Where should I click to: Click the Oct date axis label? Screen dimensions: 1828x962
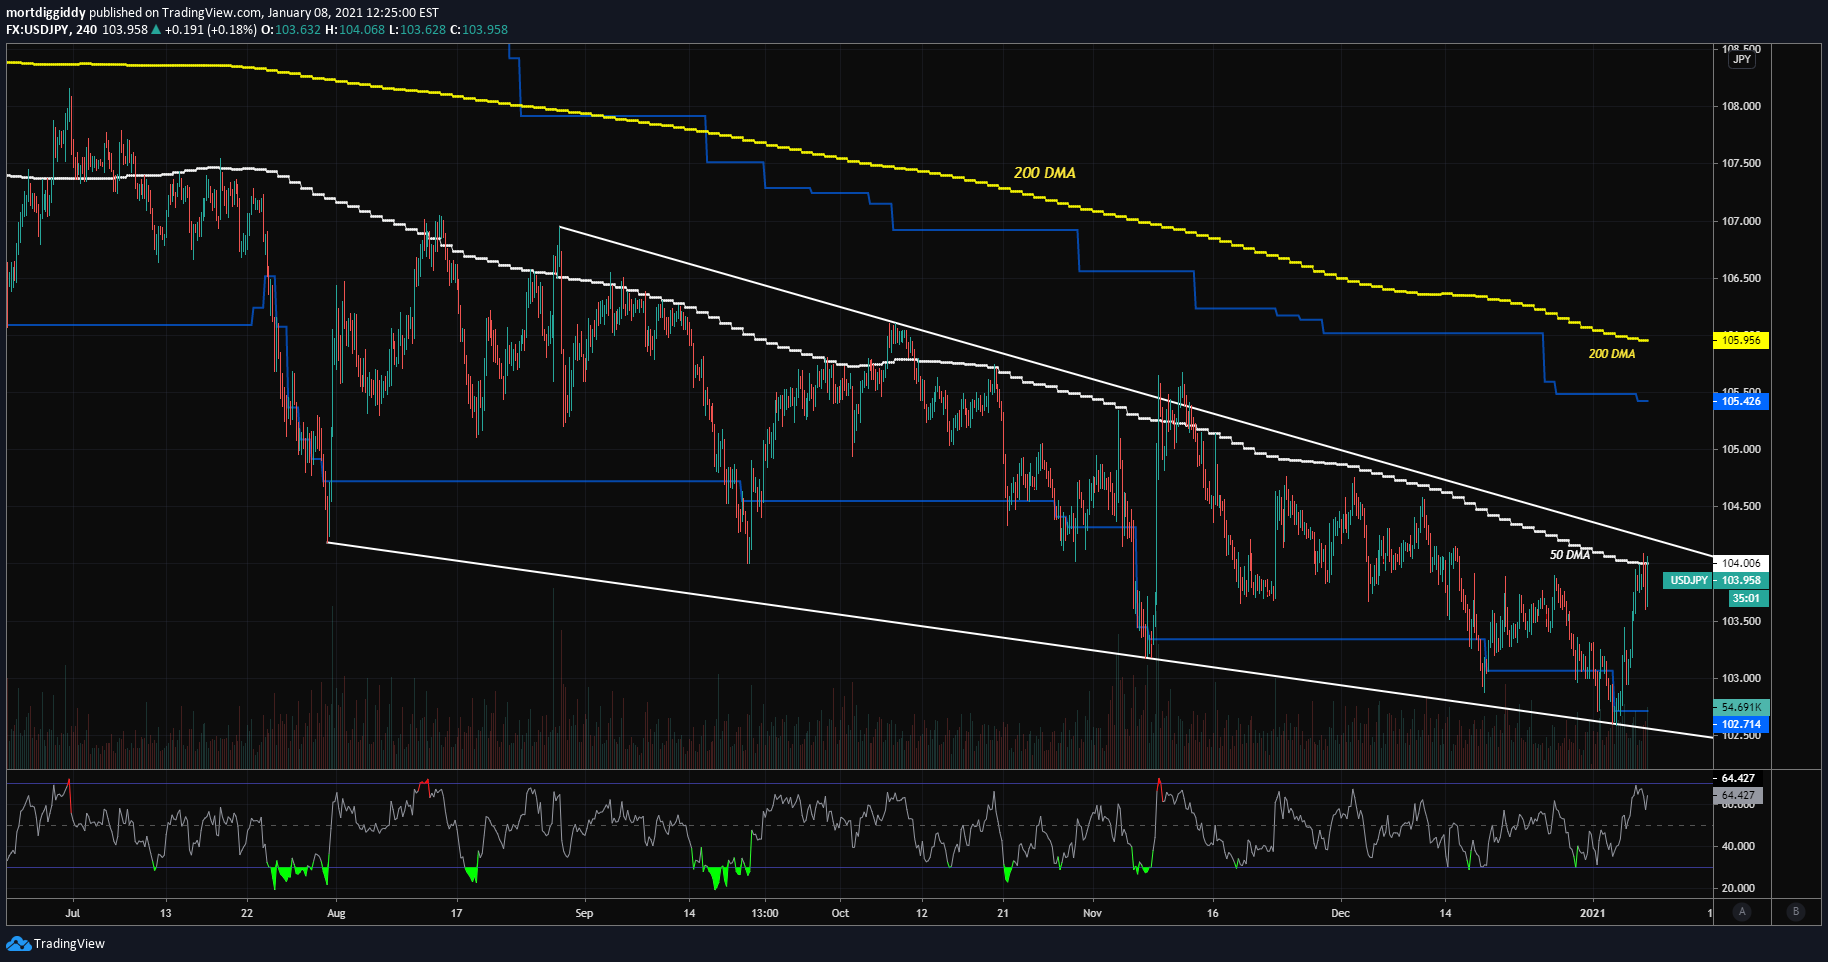tap(840, 913)
